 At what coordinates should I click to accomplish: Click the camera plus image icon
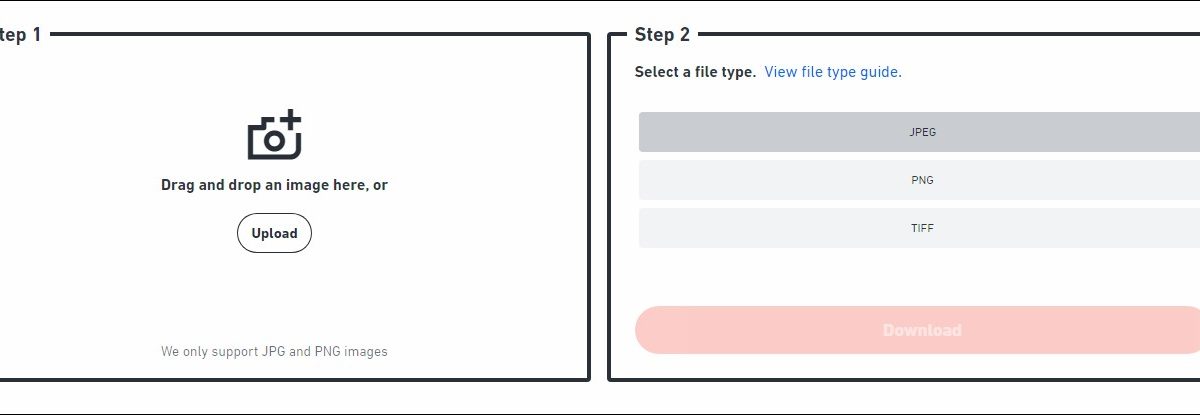[x=274, y=135]
